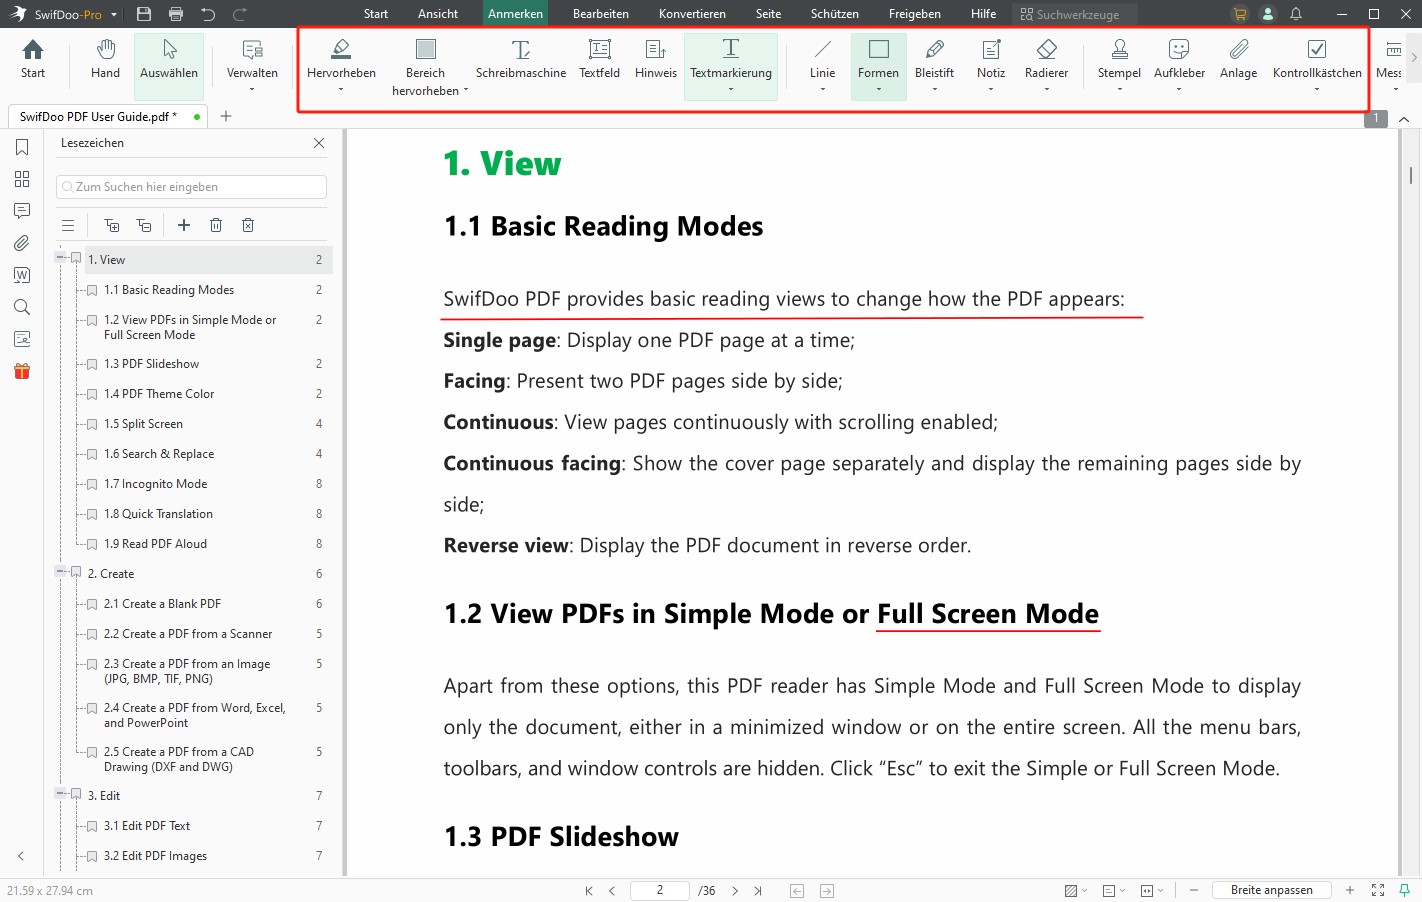Click the Suchwerkzeuge search tools box

click(1074, 14)
